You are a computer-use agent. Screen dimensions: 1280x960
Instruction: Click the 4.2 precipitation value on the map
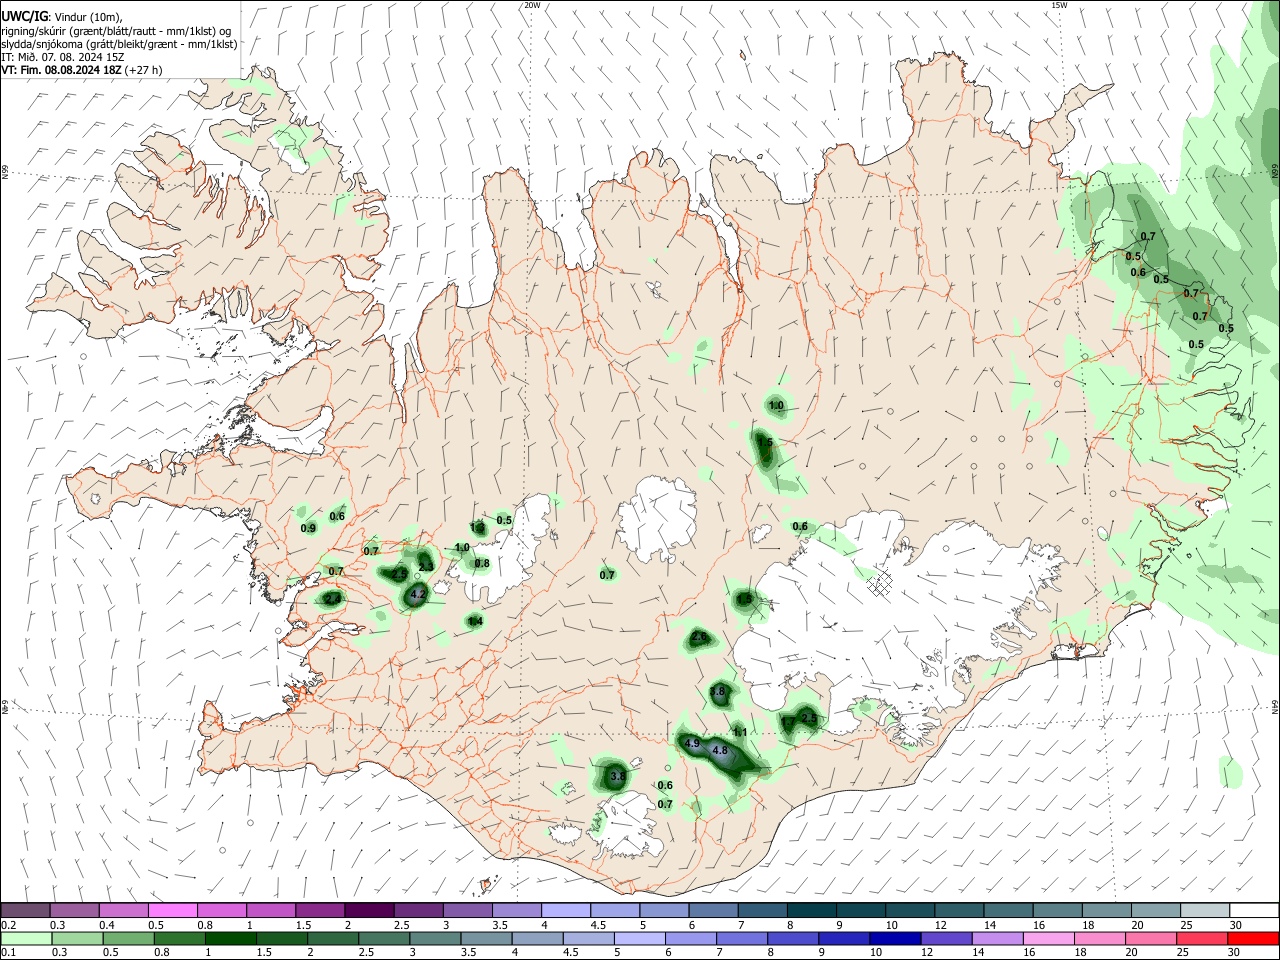(x=419, y=595)
